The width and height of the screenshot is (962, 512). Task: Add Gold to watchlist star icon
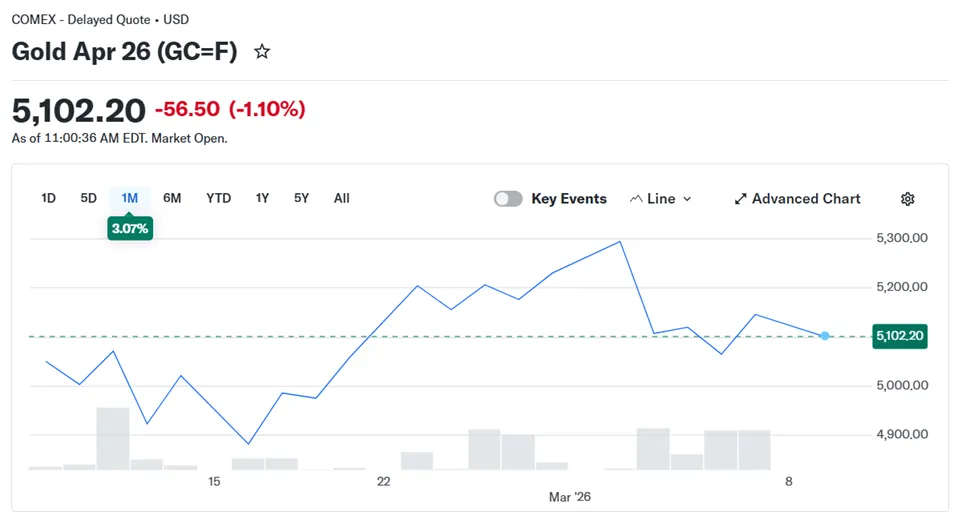(x=262, y=51)
